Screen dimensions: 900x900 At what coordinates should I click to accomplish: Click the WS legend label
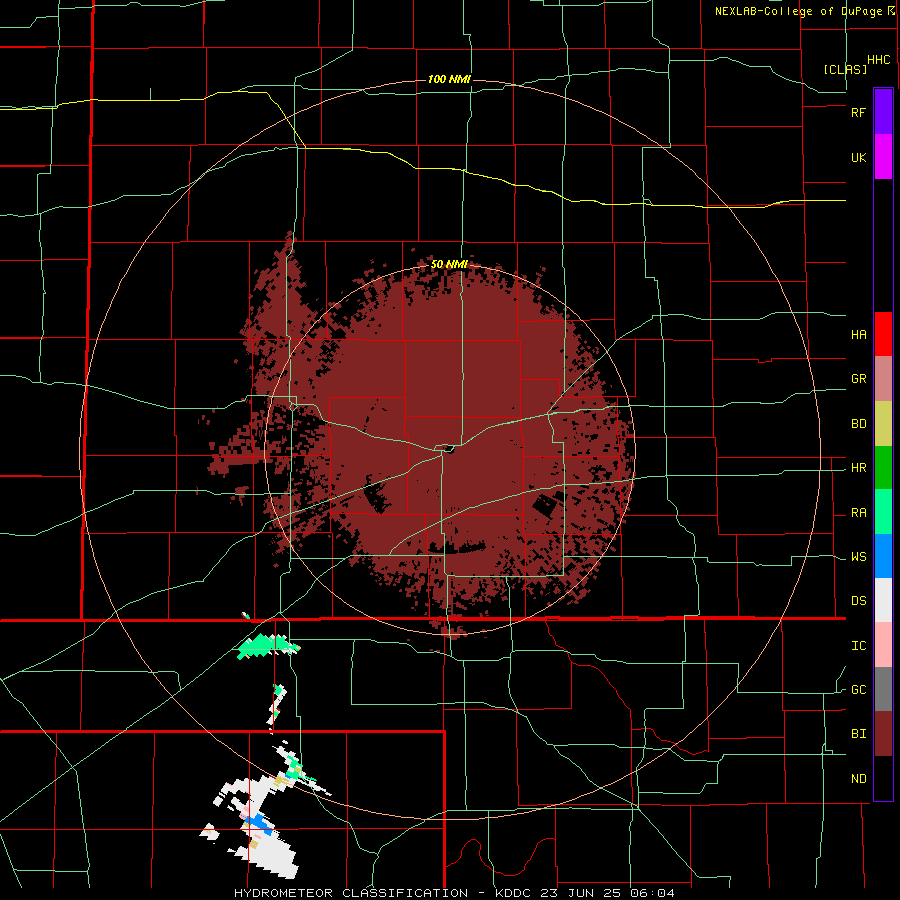click(858, 557)
